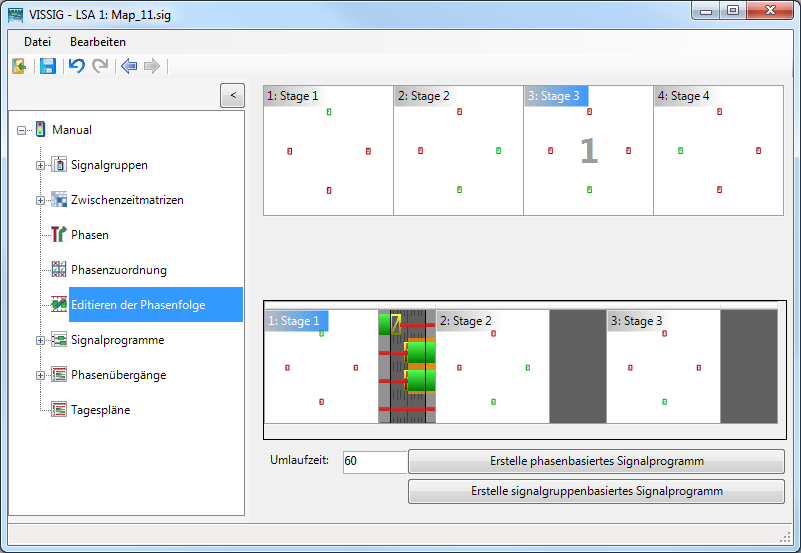The width and height of the screenshot is (801, 553).
Task: Click the Phasen icon in the tree
Action: point(59,235)
